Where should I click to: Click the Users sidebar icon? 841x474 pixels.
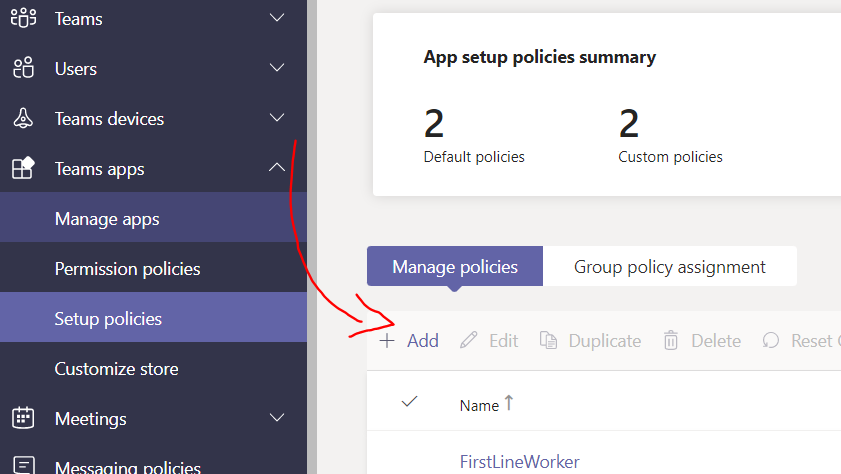(x=23, y=68)
